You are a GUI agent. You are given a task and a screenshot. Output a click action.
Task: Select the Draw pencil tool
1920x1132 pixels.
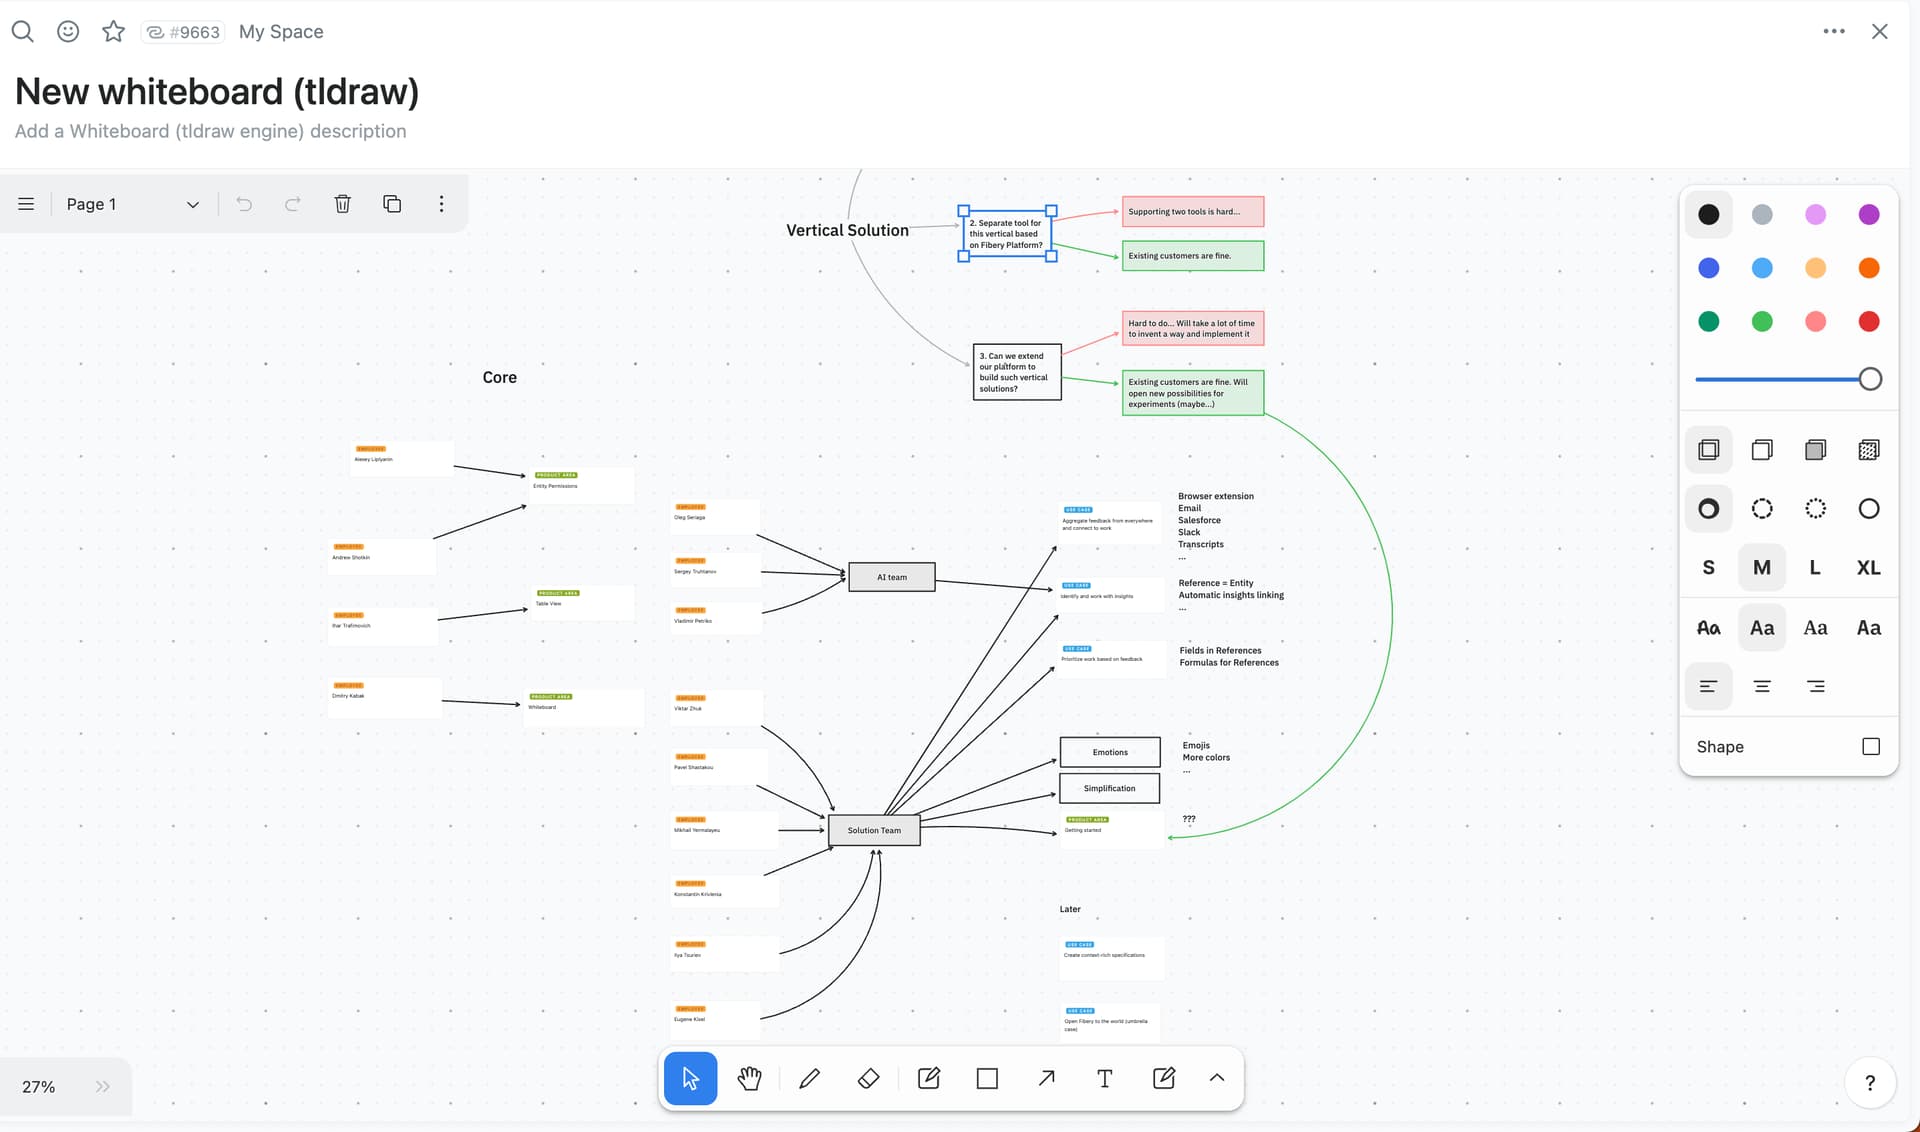click(x=809, y=1078)
